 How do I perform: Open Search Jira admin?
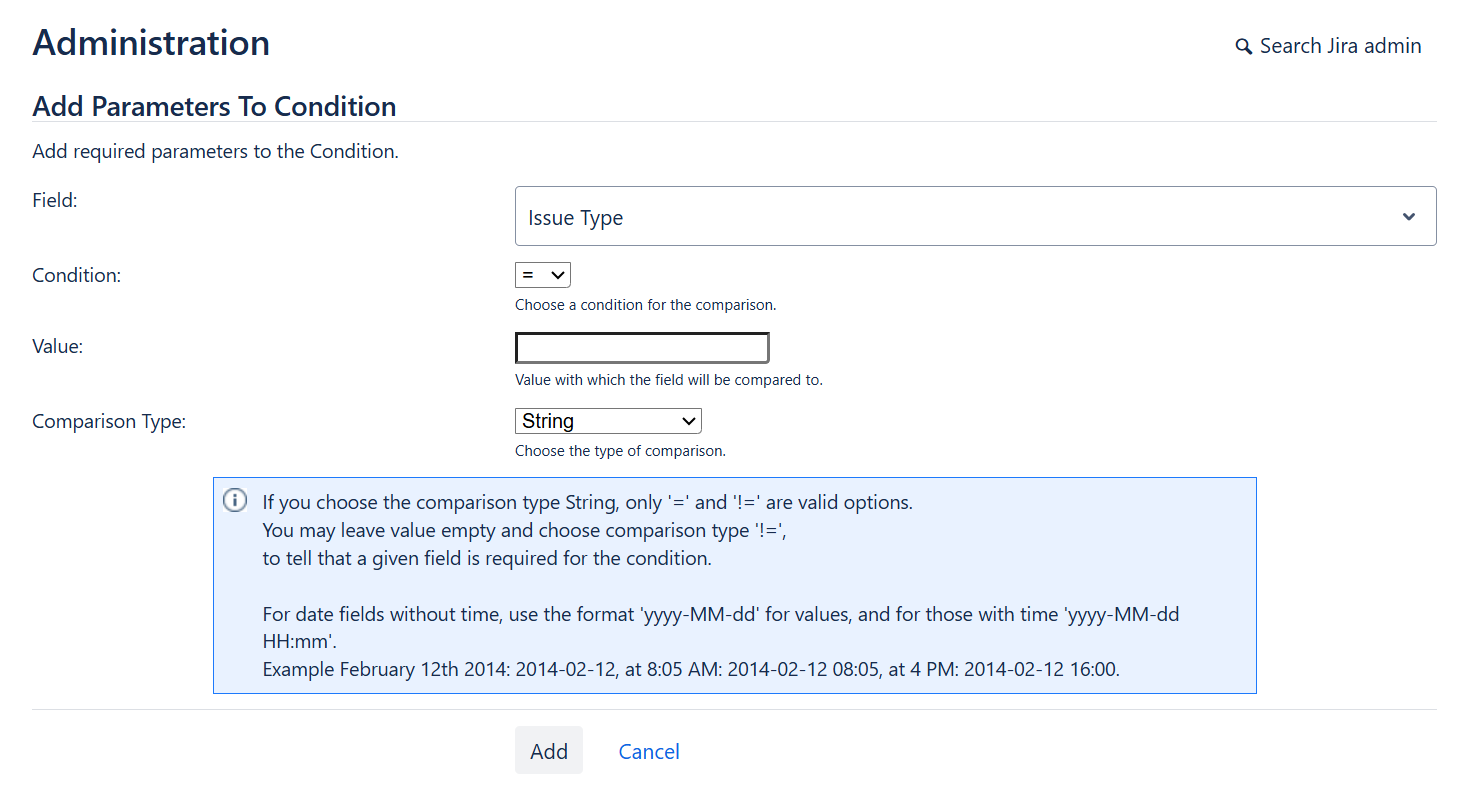1329,46
